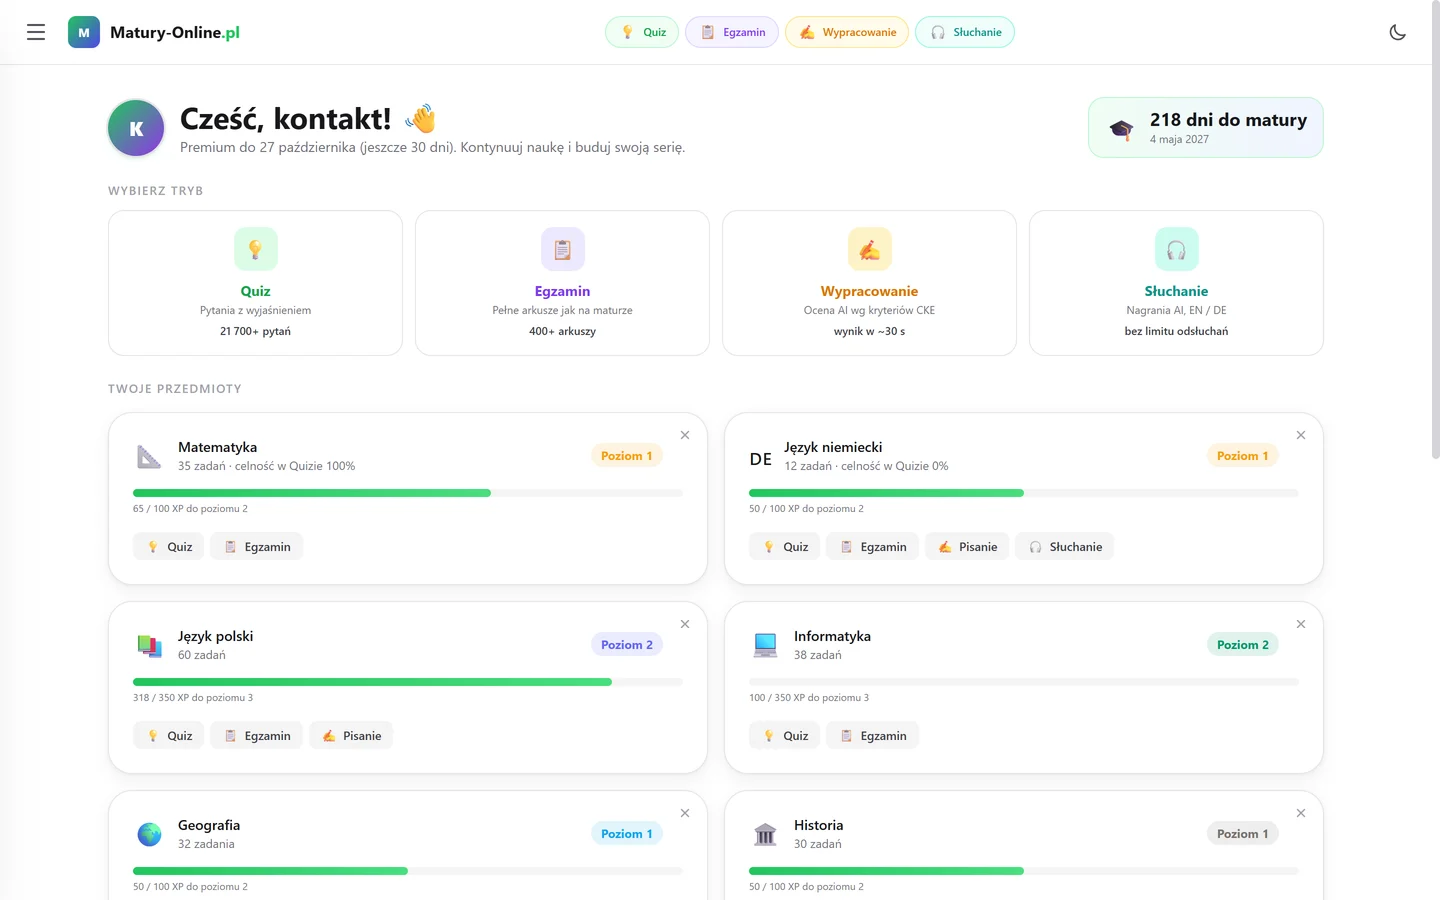Click the Matematyka XP progress bar
Screen dimensions: 1440x900
(408, 493)
